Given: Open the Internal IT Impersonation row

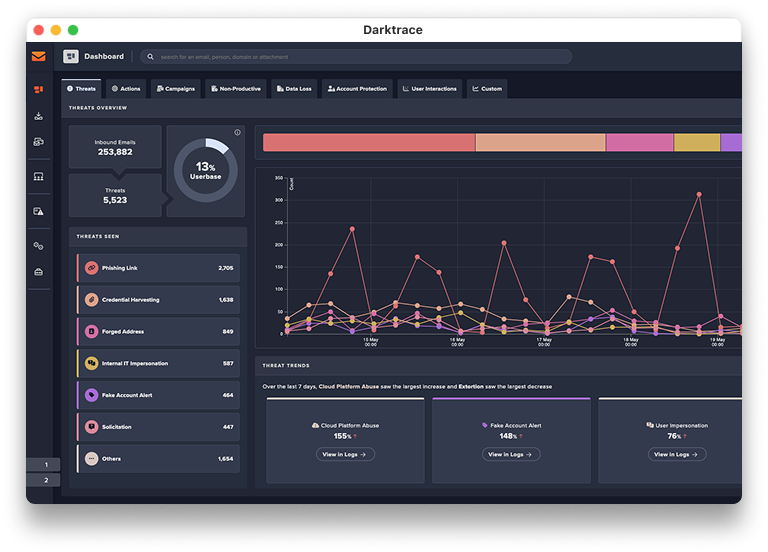Looking at the screenshot, I should (x=158, y=363).
